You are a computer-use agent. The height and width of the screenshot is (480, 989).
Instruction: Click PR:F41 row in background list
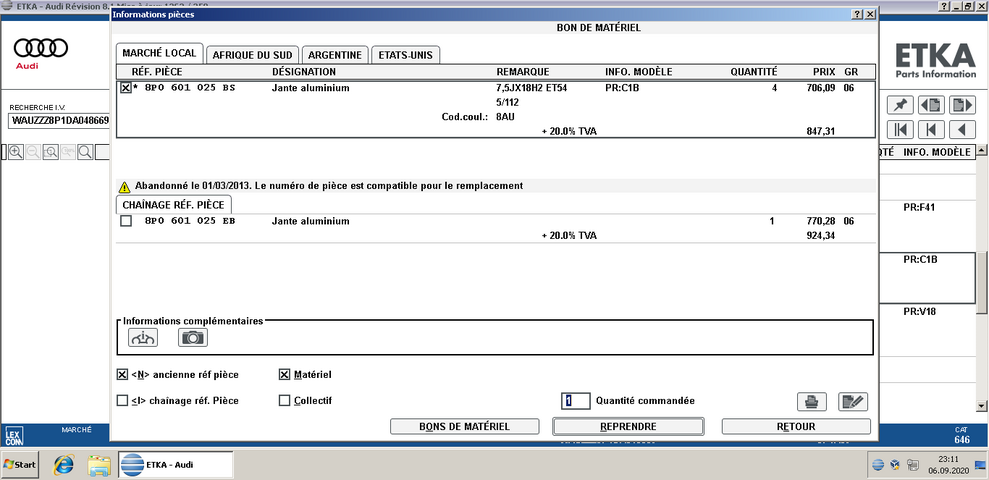tap(920, 206)
